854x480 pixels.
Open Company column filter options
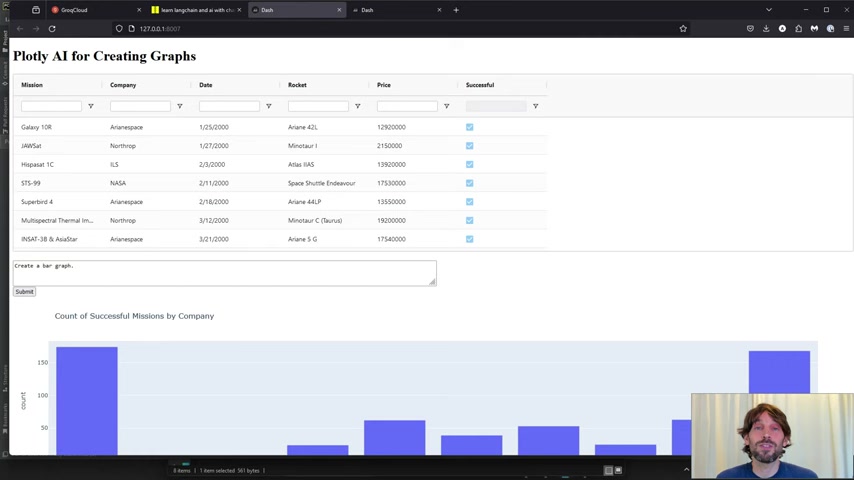point(180,106)
